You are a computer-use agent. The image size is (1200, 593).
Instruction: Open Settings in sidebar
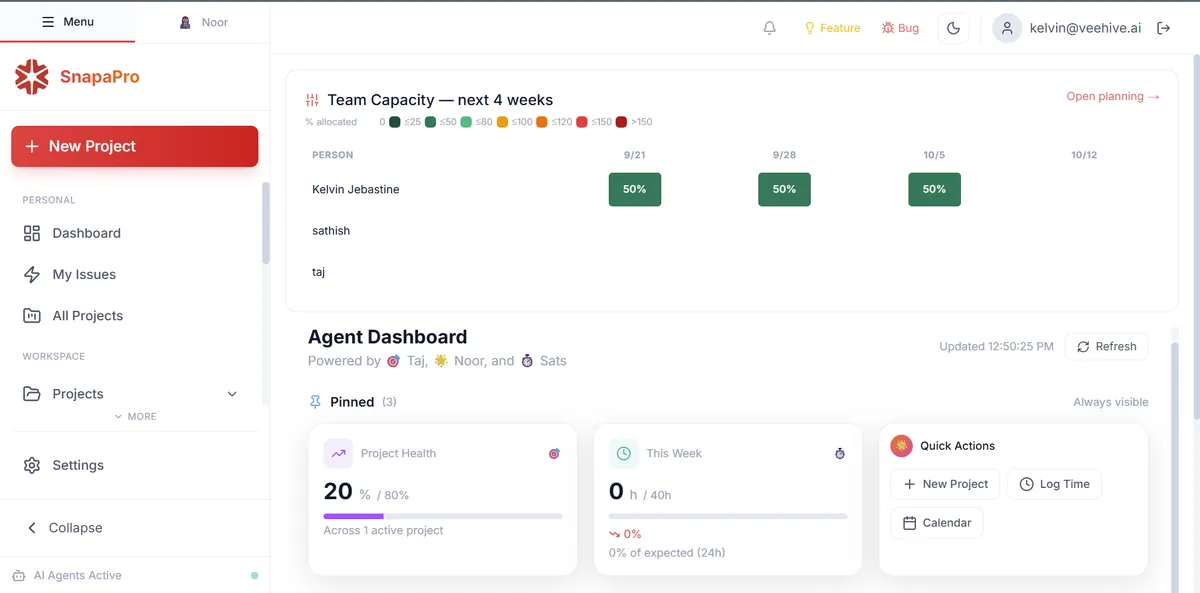[x=134, y=465]
